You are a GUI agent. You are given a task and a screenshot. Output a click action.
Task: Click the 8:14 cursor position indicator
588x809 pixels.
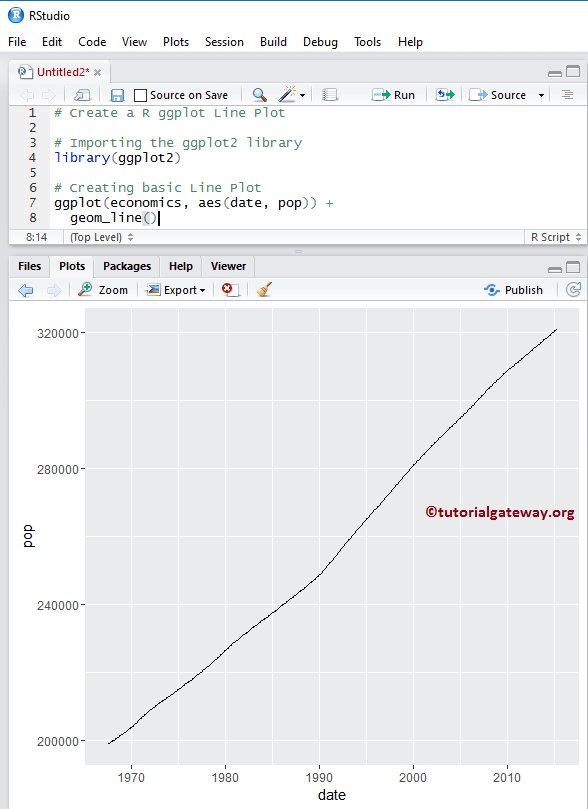pyautogui.click(x=36, y=237)
